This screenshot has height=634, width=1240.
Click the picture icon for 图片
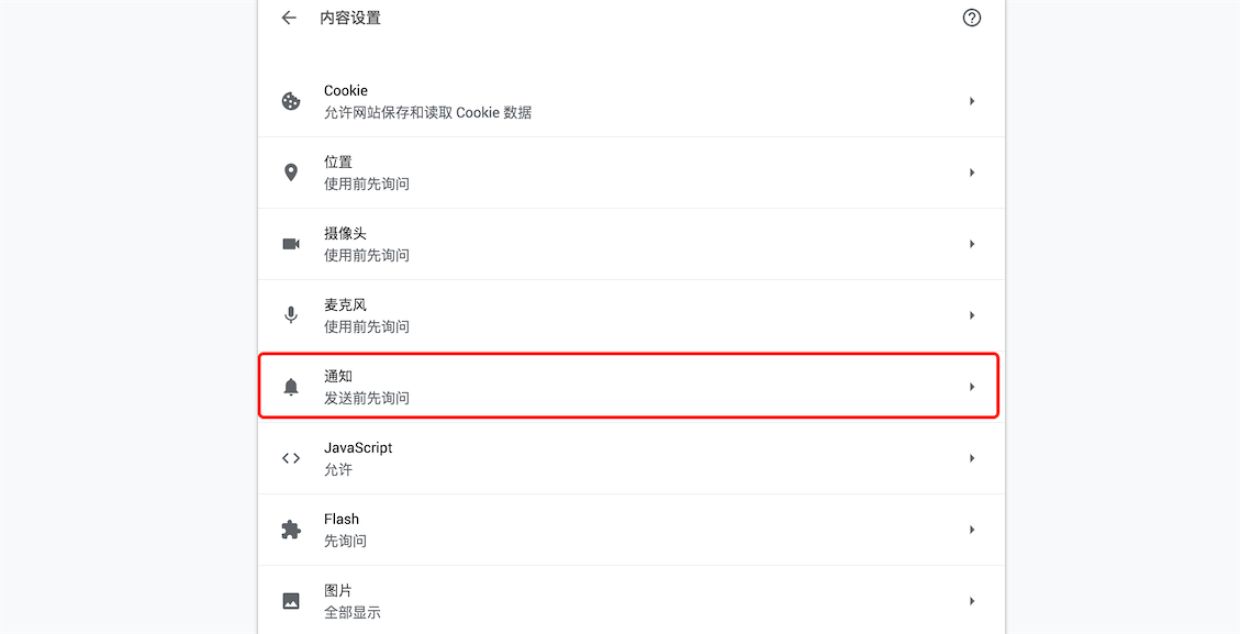291,601
